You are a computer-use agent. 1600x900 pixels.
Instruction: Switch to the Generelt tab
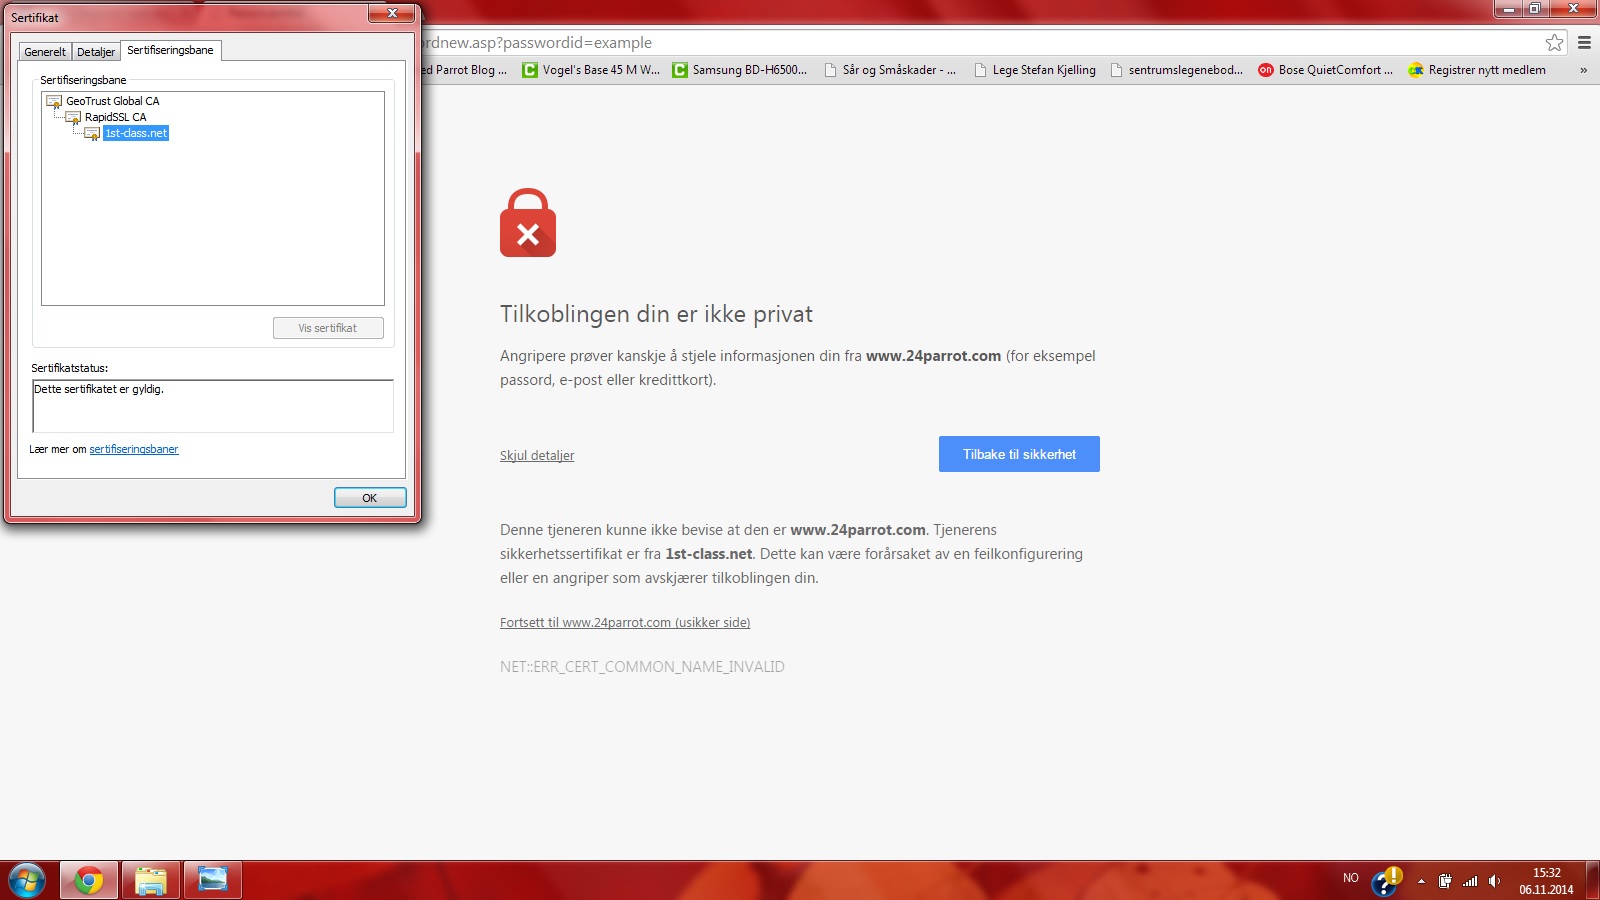[x=45, y=52]
